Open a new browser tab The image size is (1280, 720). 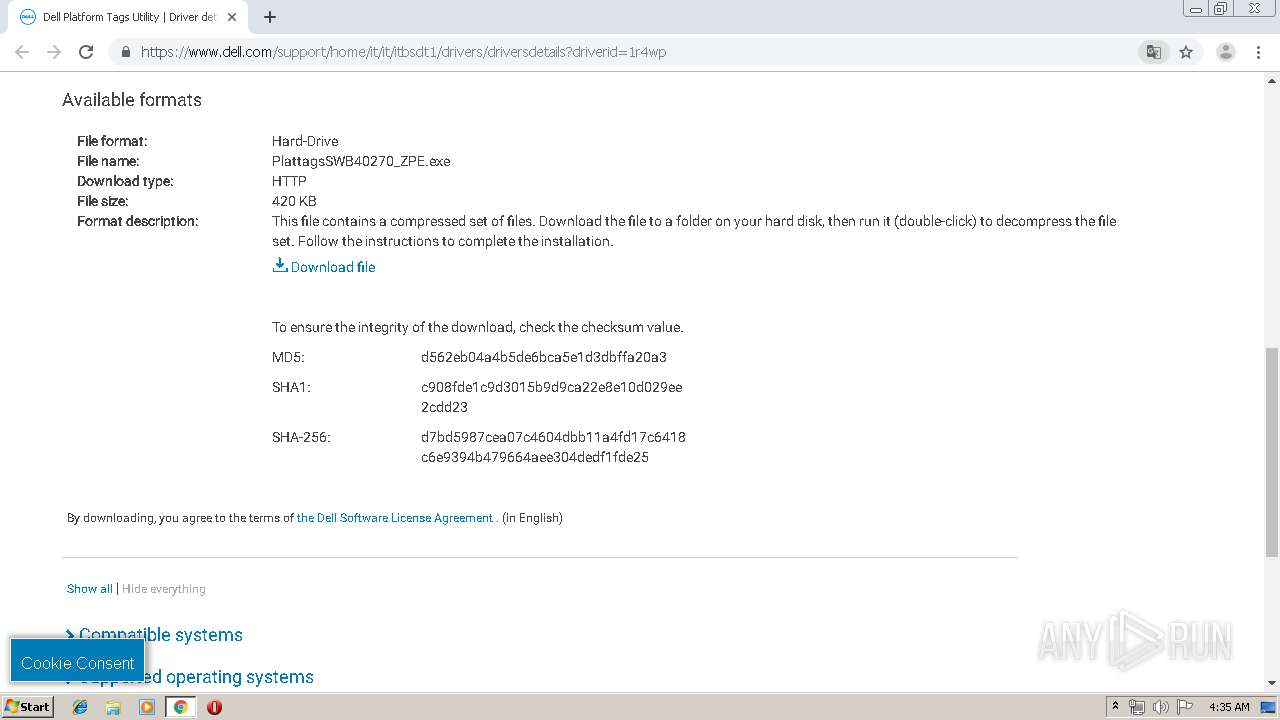(x=270, y=17)
